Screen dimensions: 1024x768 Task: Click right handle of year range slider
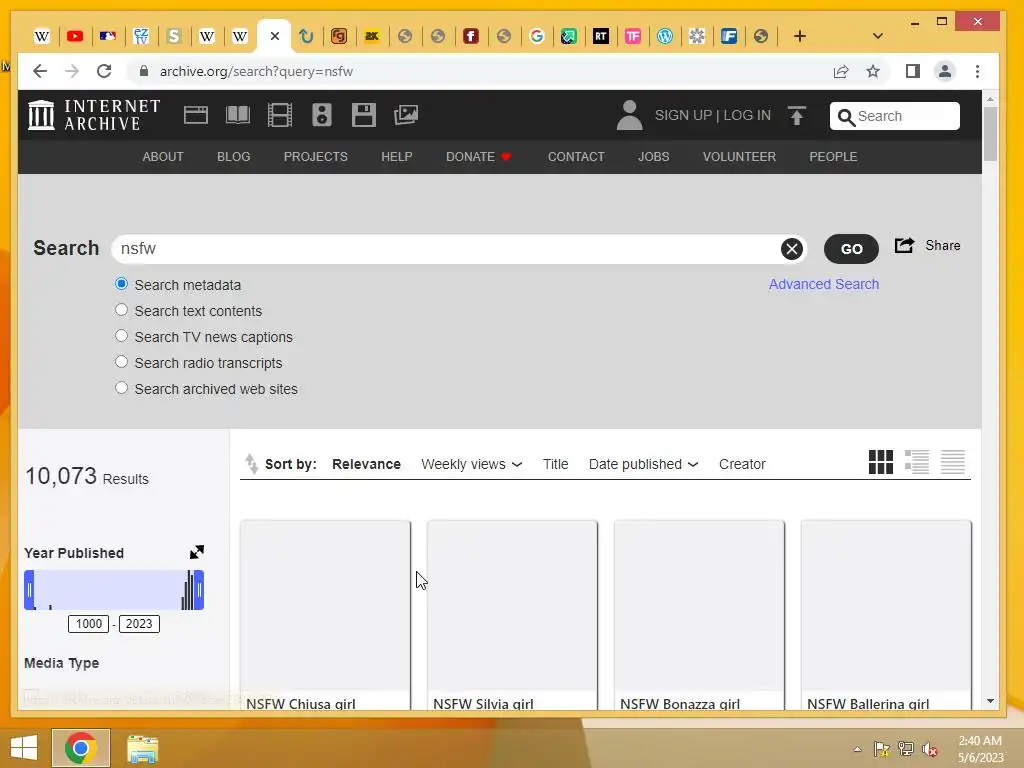pyautogui.click(x=199, y=590)
